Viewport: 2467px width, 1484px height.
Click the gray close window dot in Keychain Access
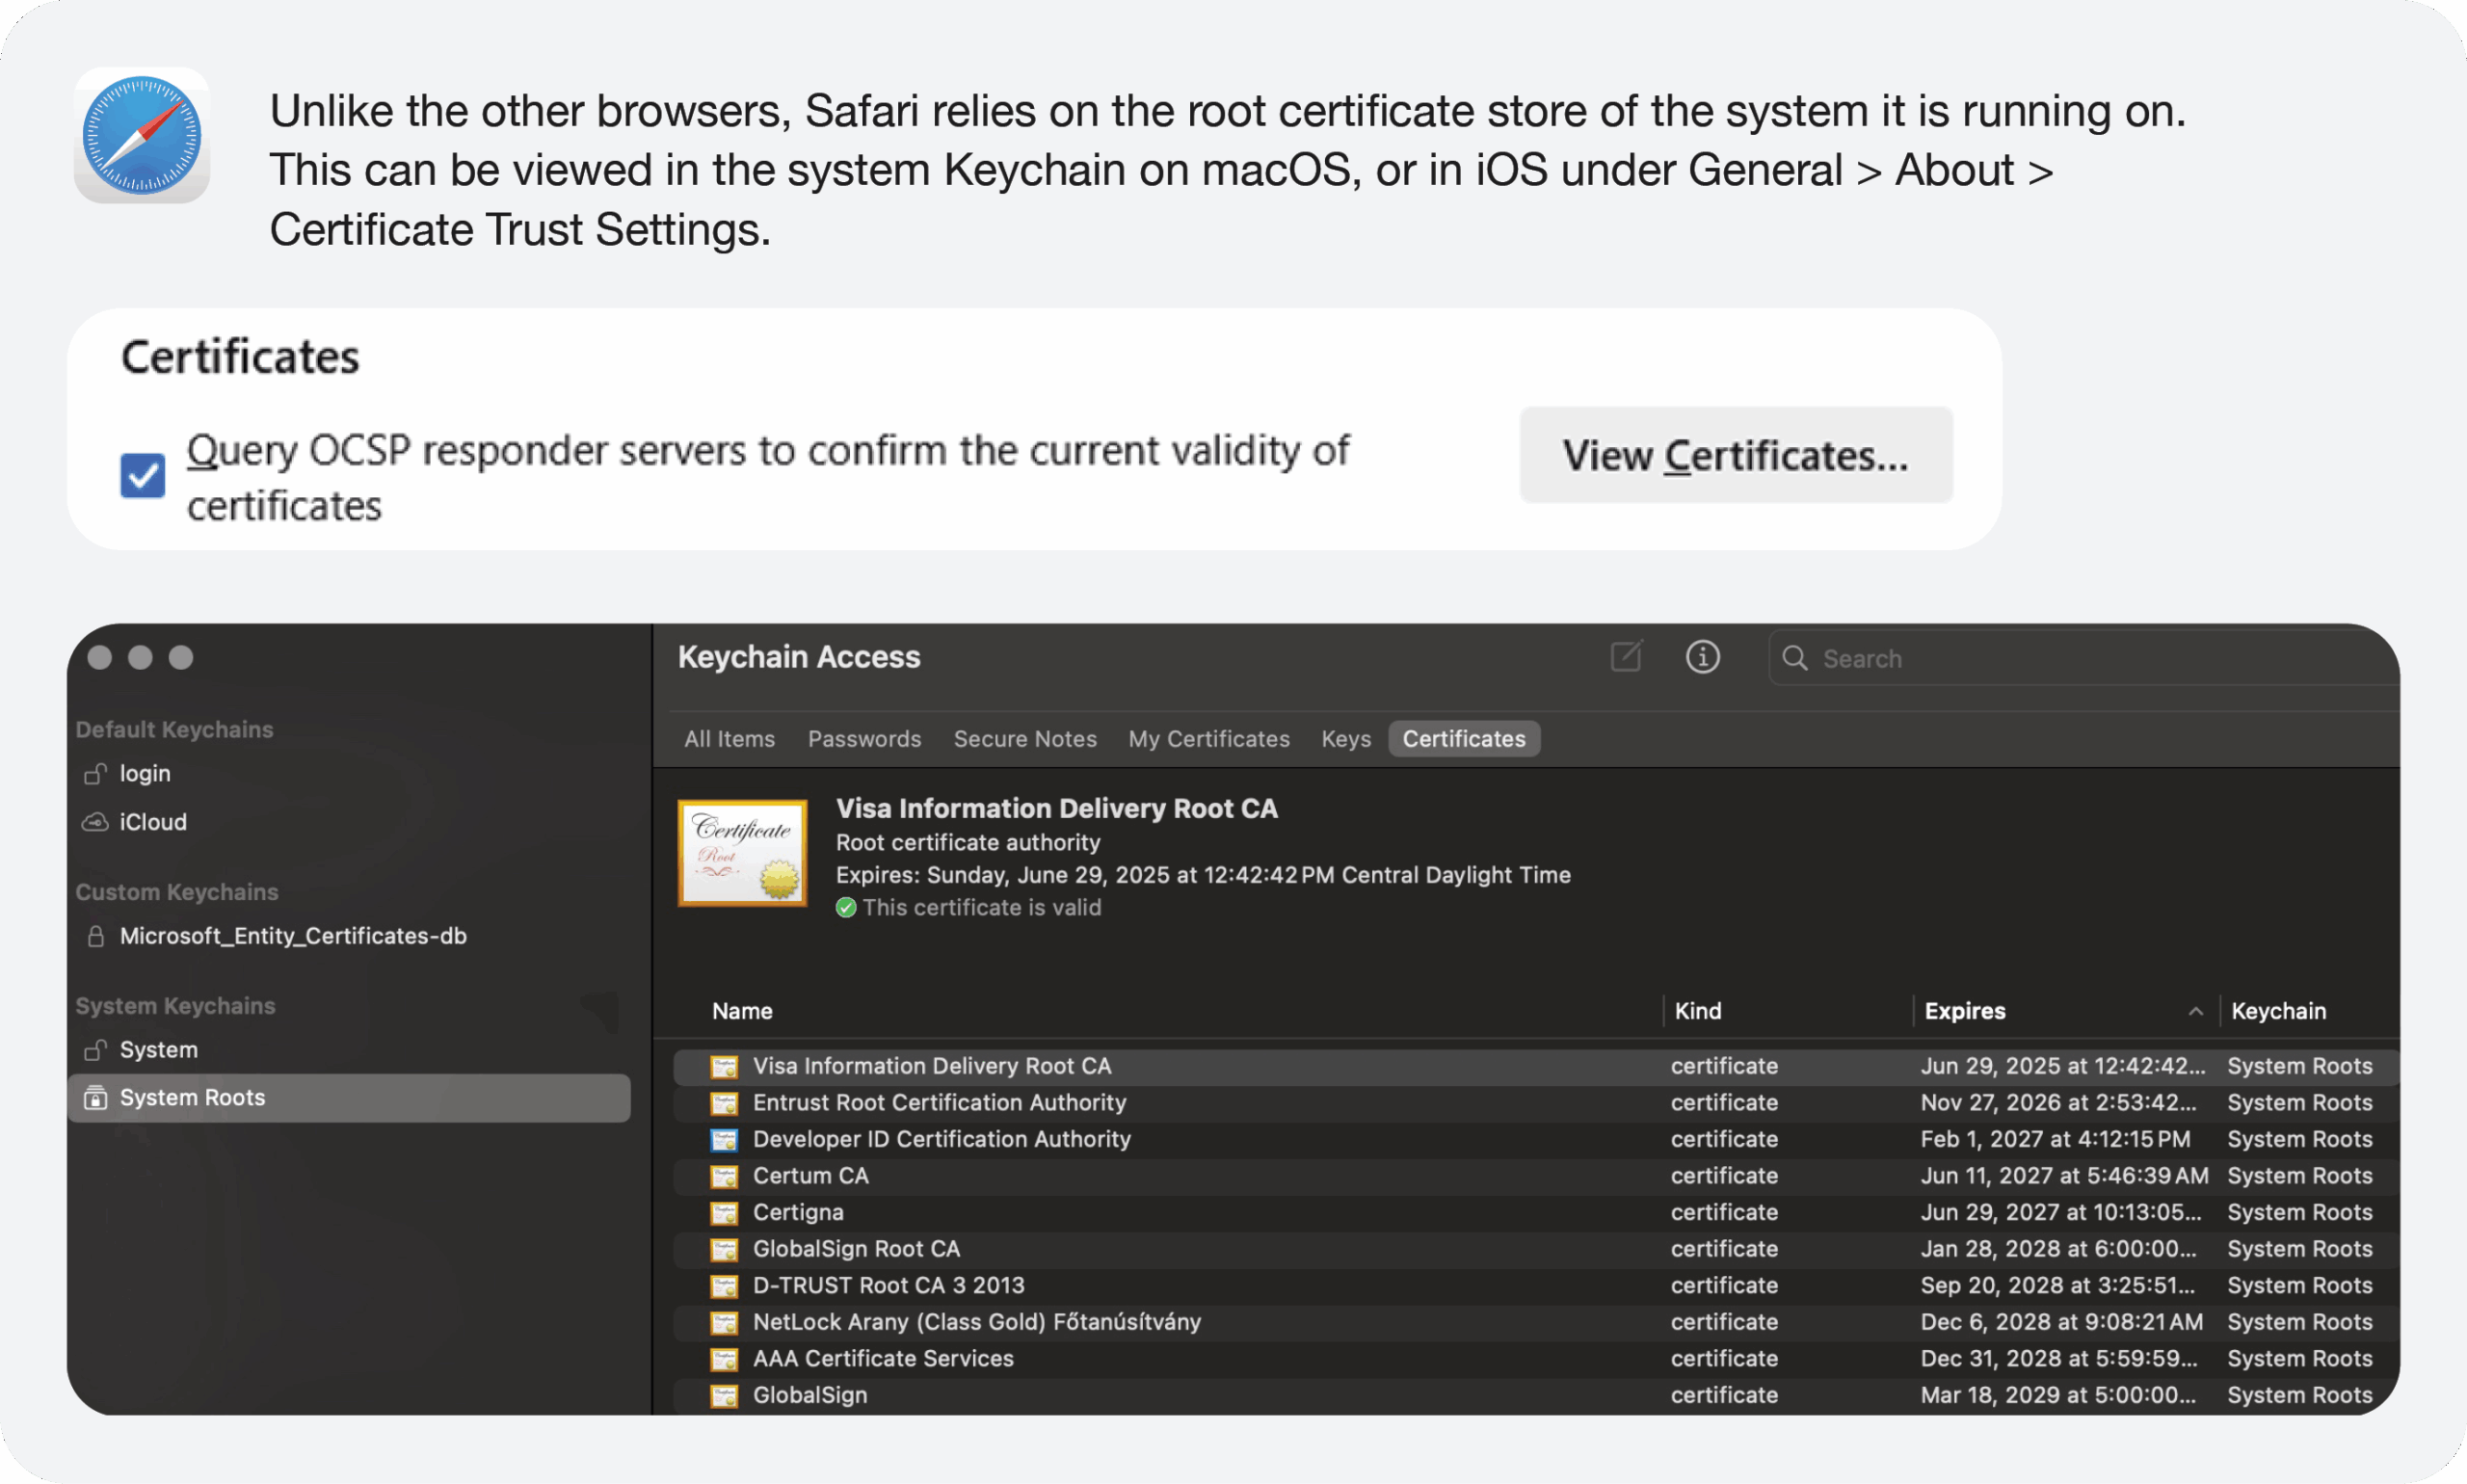pyautogui.click(x=100, y=657)
